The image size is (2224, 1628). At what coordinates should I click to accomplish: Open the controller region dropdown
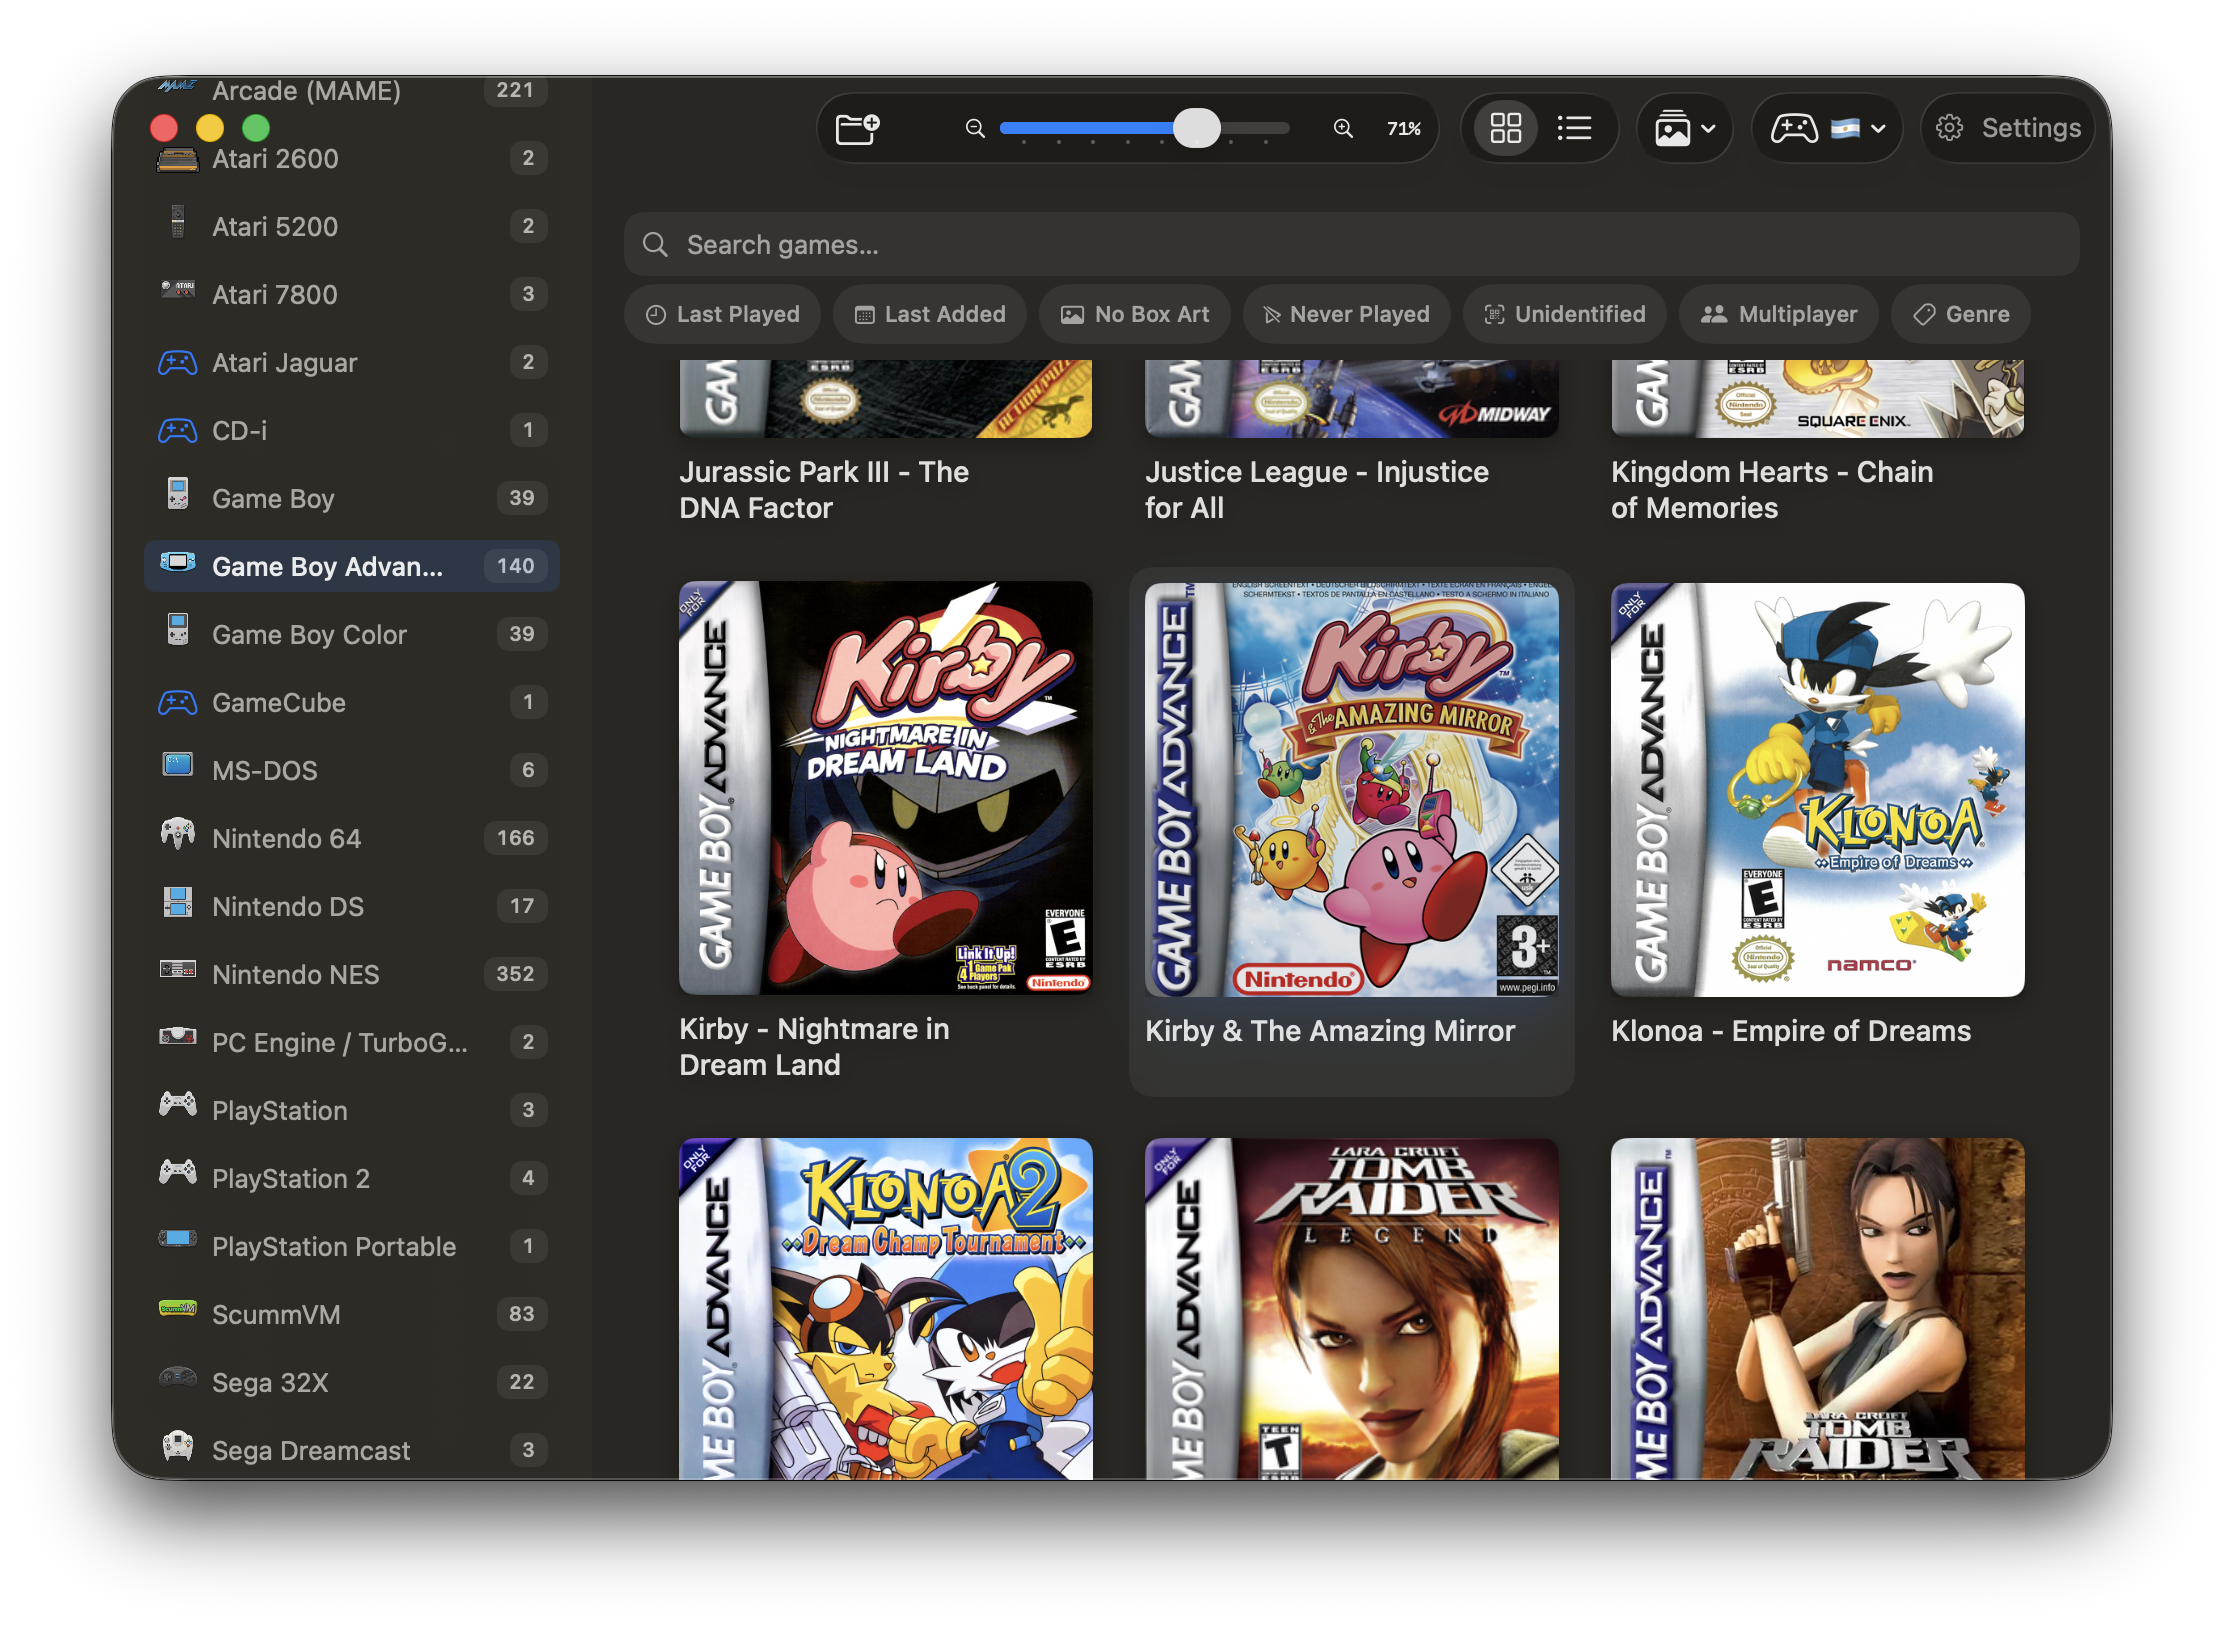(1827, 128)
